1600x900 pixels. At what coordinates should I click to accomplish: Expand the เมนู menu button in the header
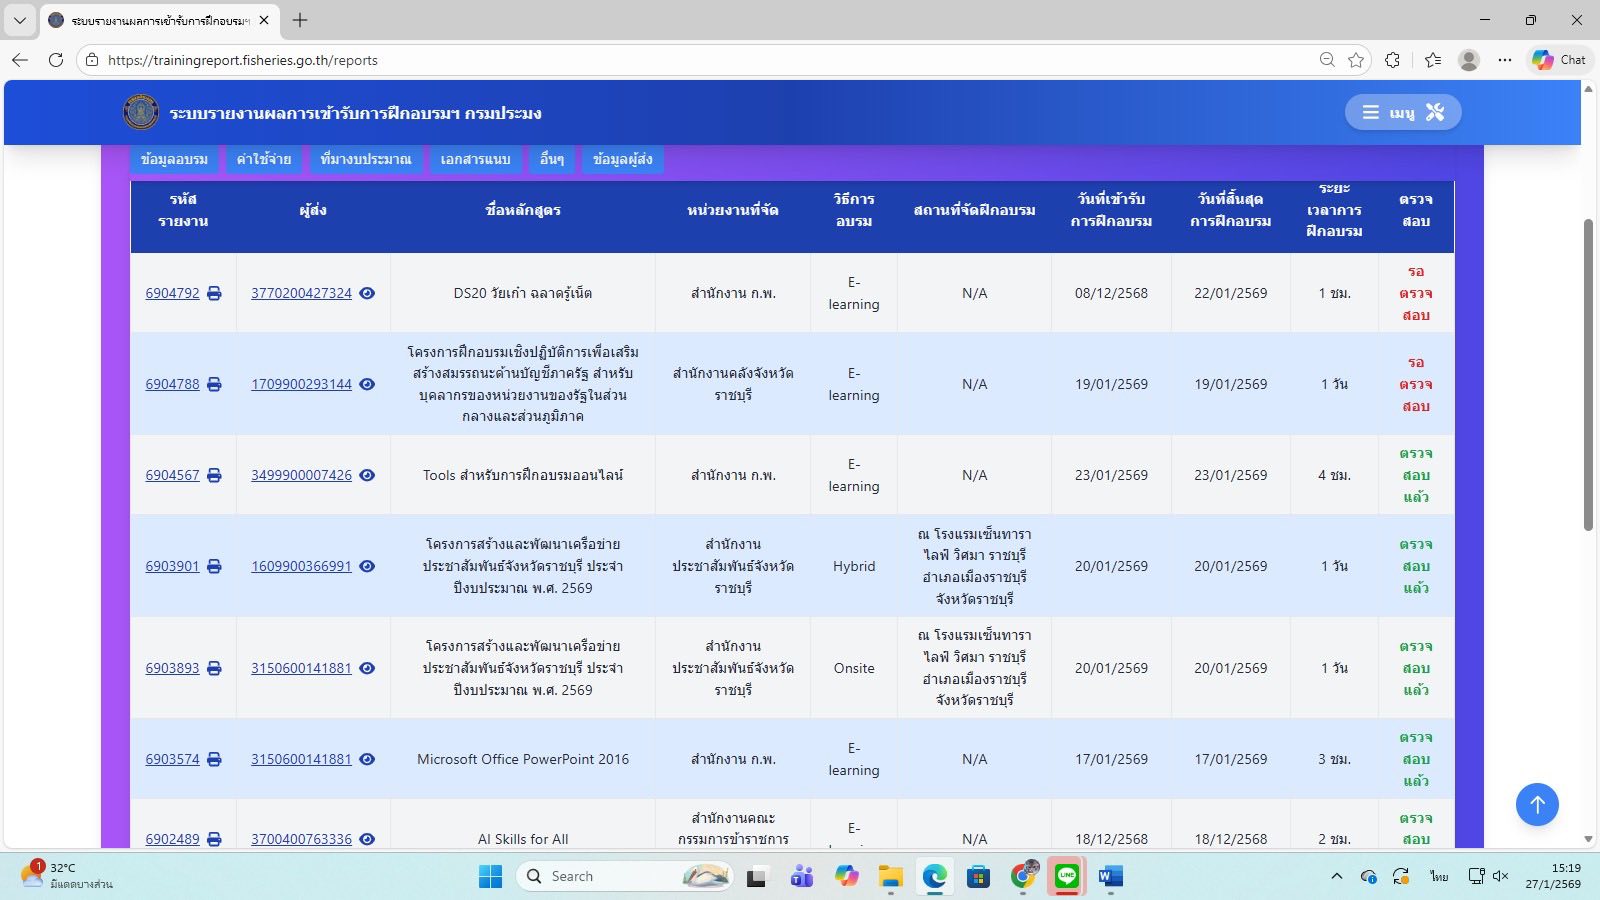pyautogui.click(x=1402, y=112)
